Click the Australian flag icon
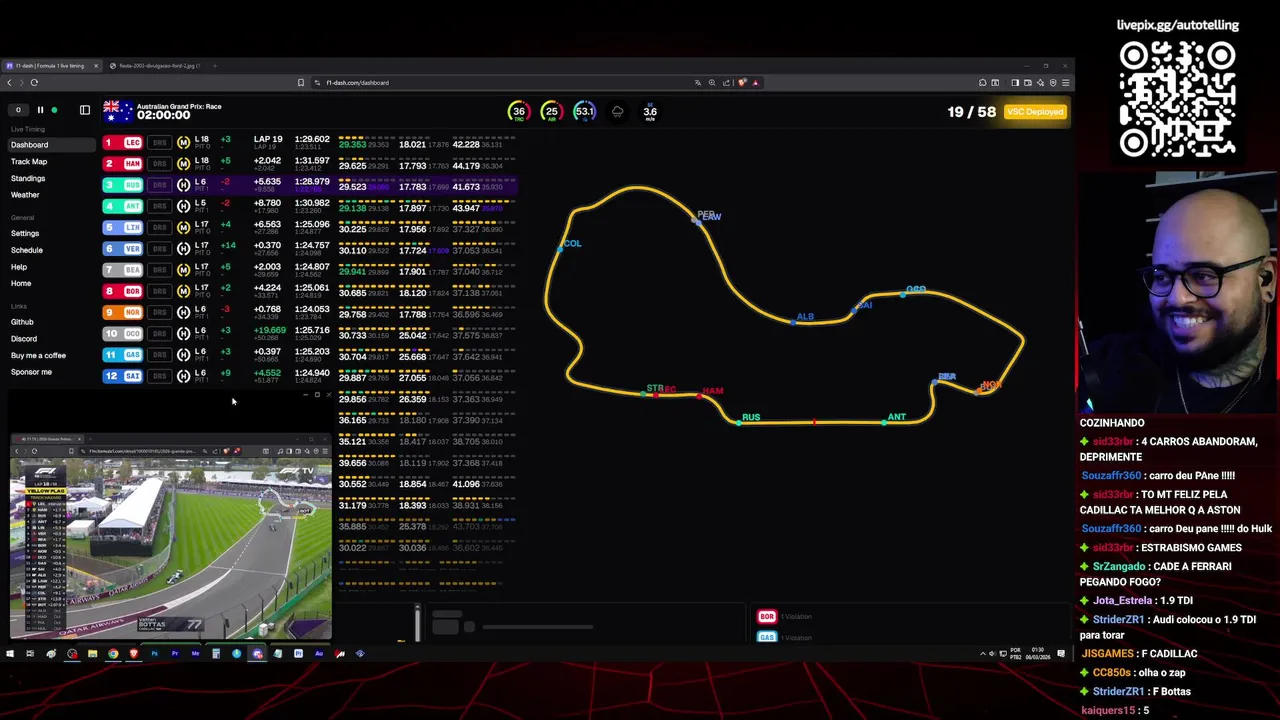Image resolution: width=1280 pixels, height=720 pixels. point(118,110)
